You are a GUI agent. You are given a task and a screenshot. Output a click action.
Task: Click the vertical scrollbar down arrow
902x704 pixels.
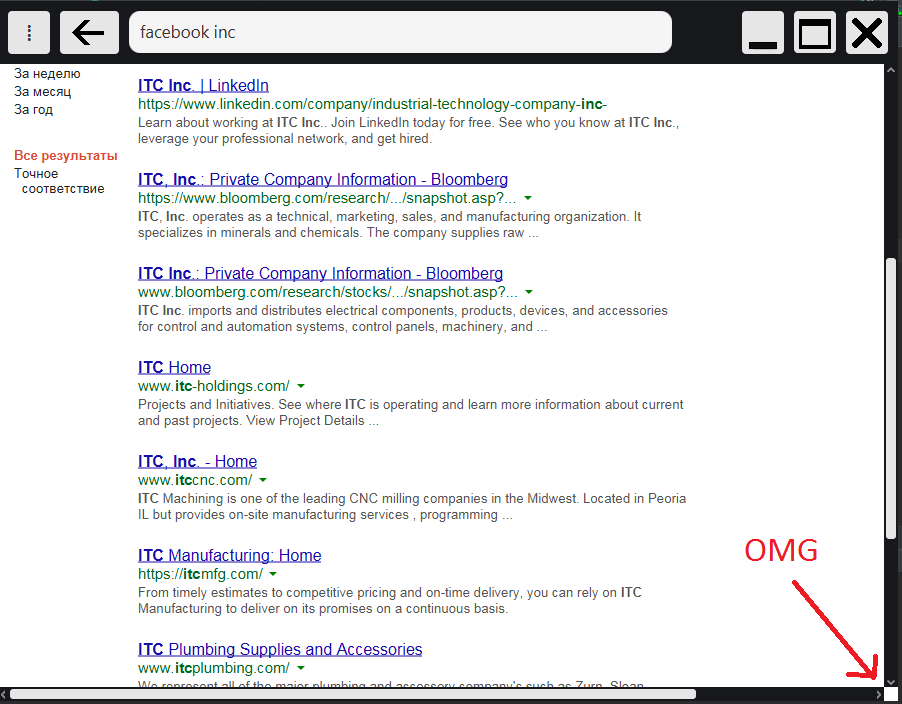[891, 682]
